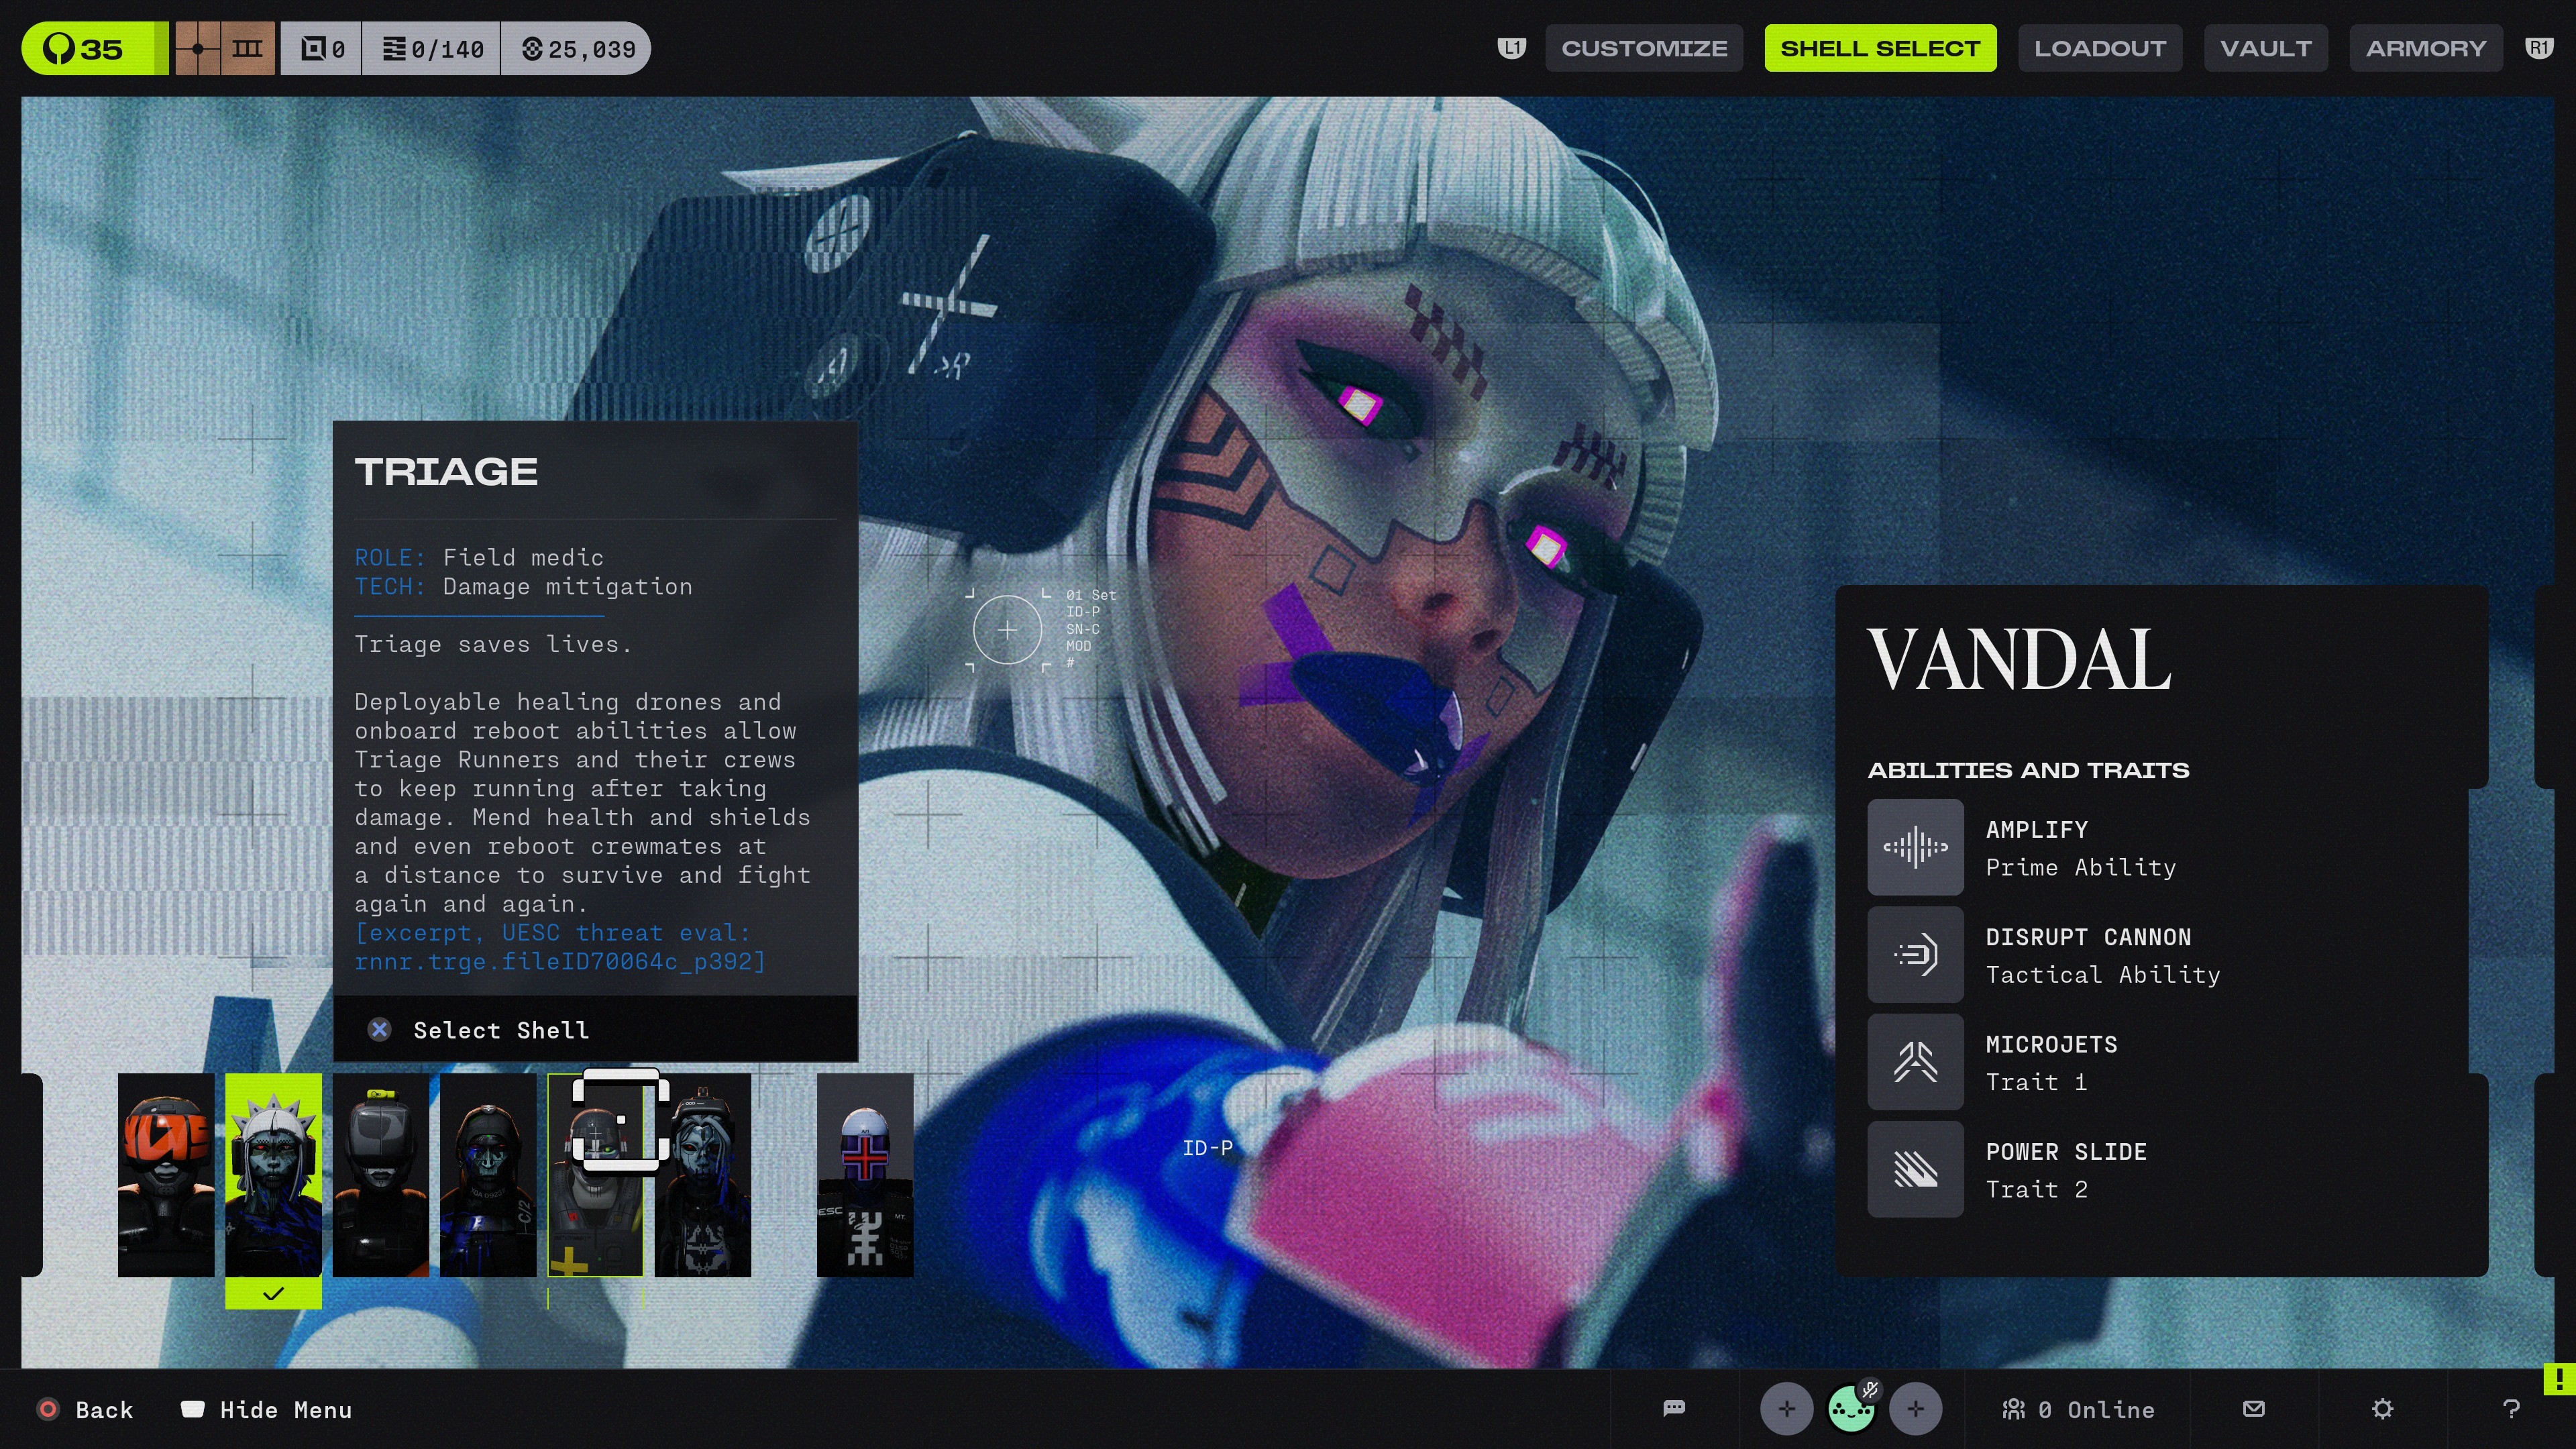Toggle Hide Menu option
The width and height of the screenshot is (2576, 1449).
click(x=267, y=1410)
